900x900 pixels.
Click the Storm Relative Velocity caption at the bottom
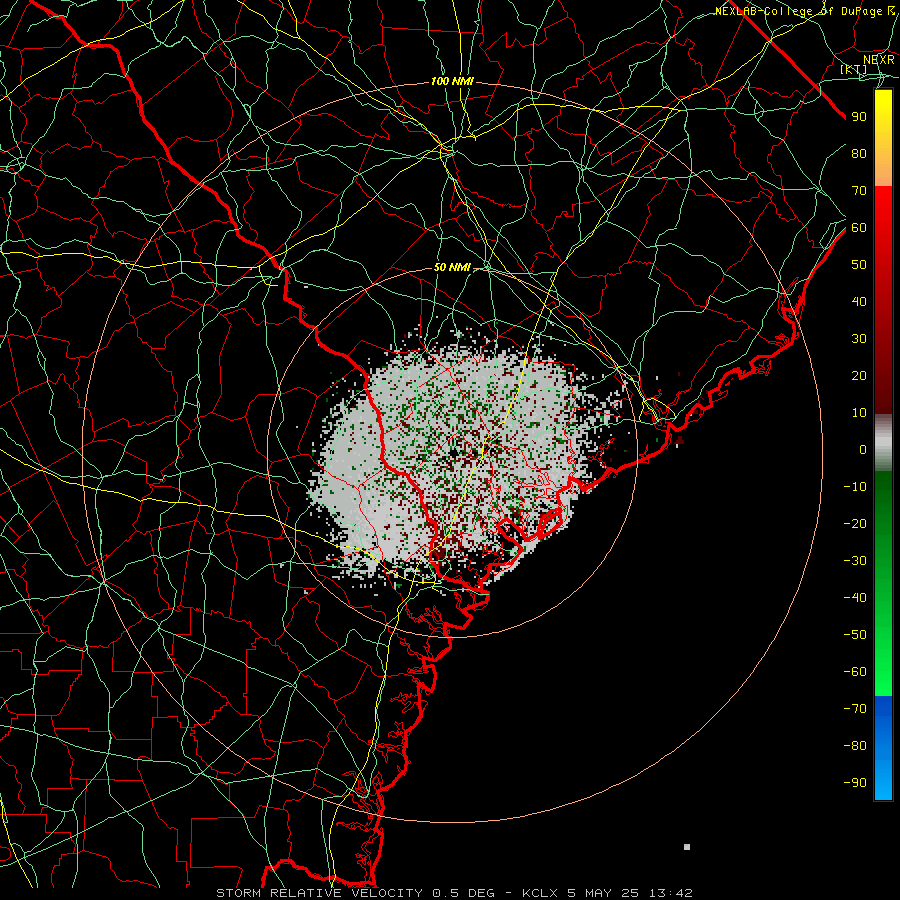[x=454, y=893]
